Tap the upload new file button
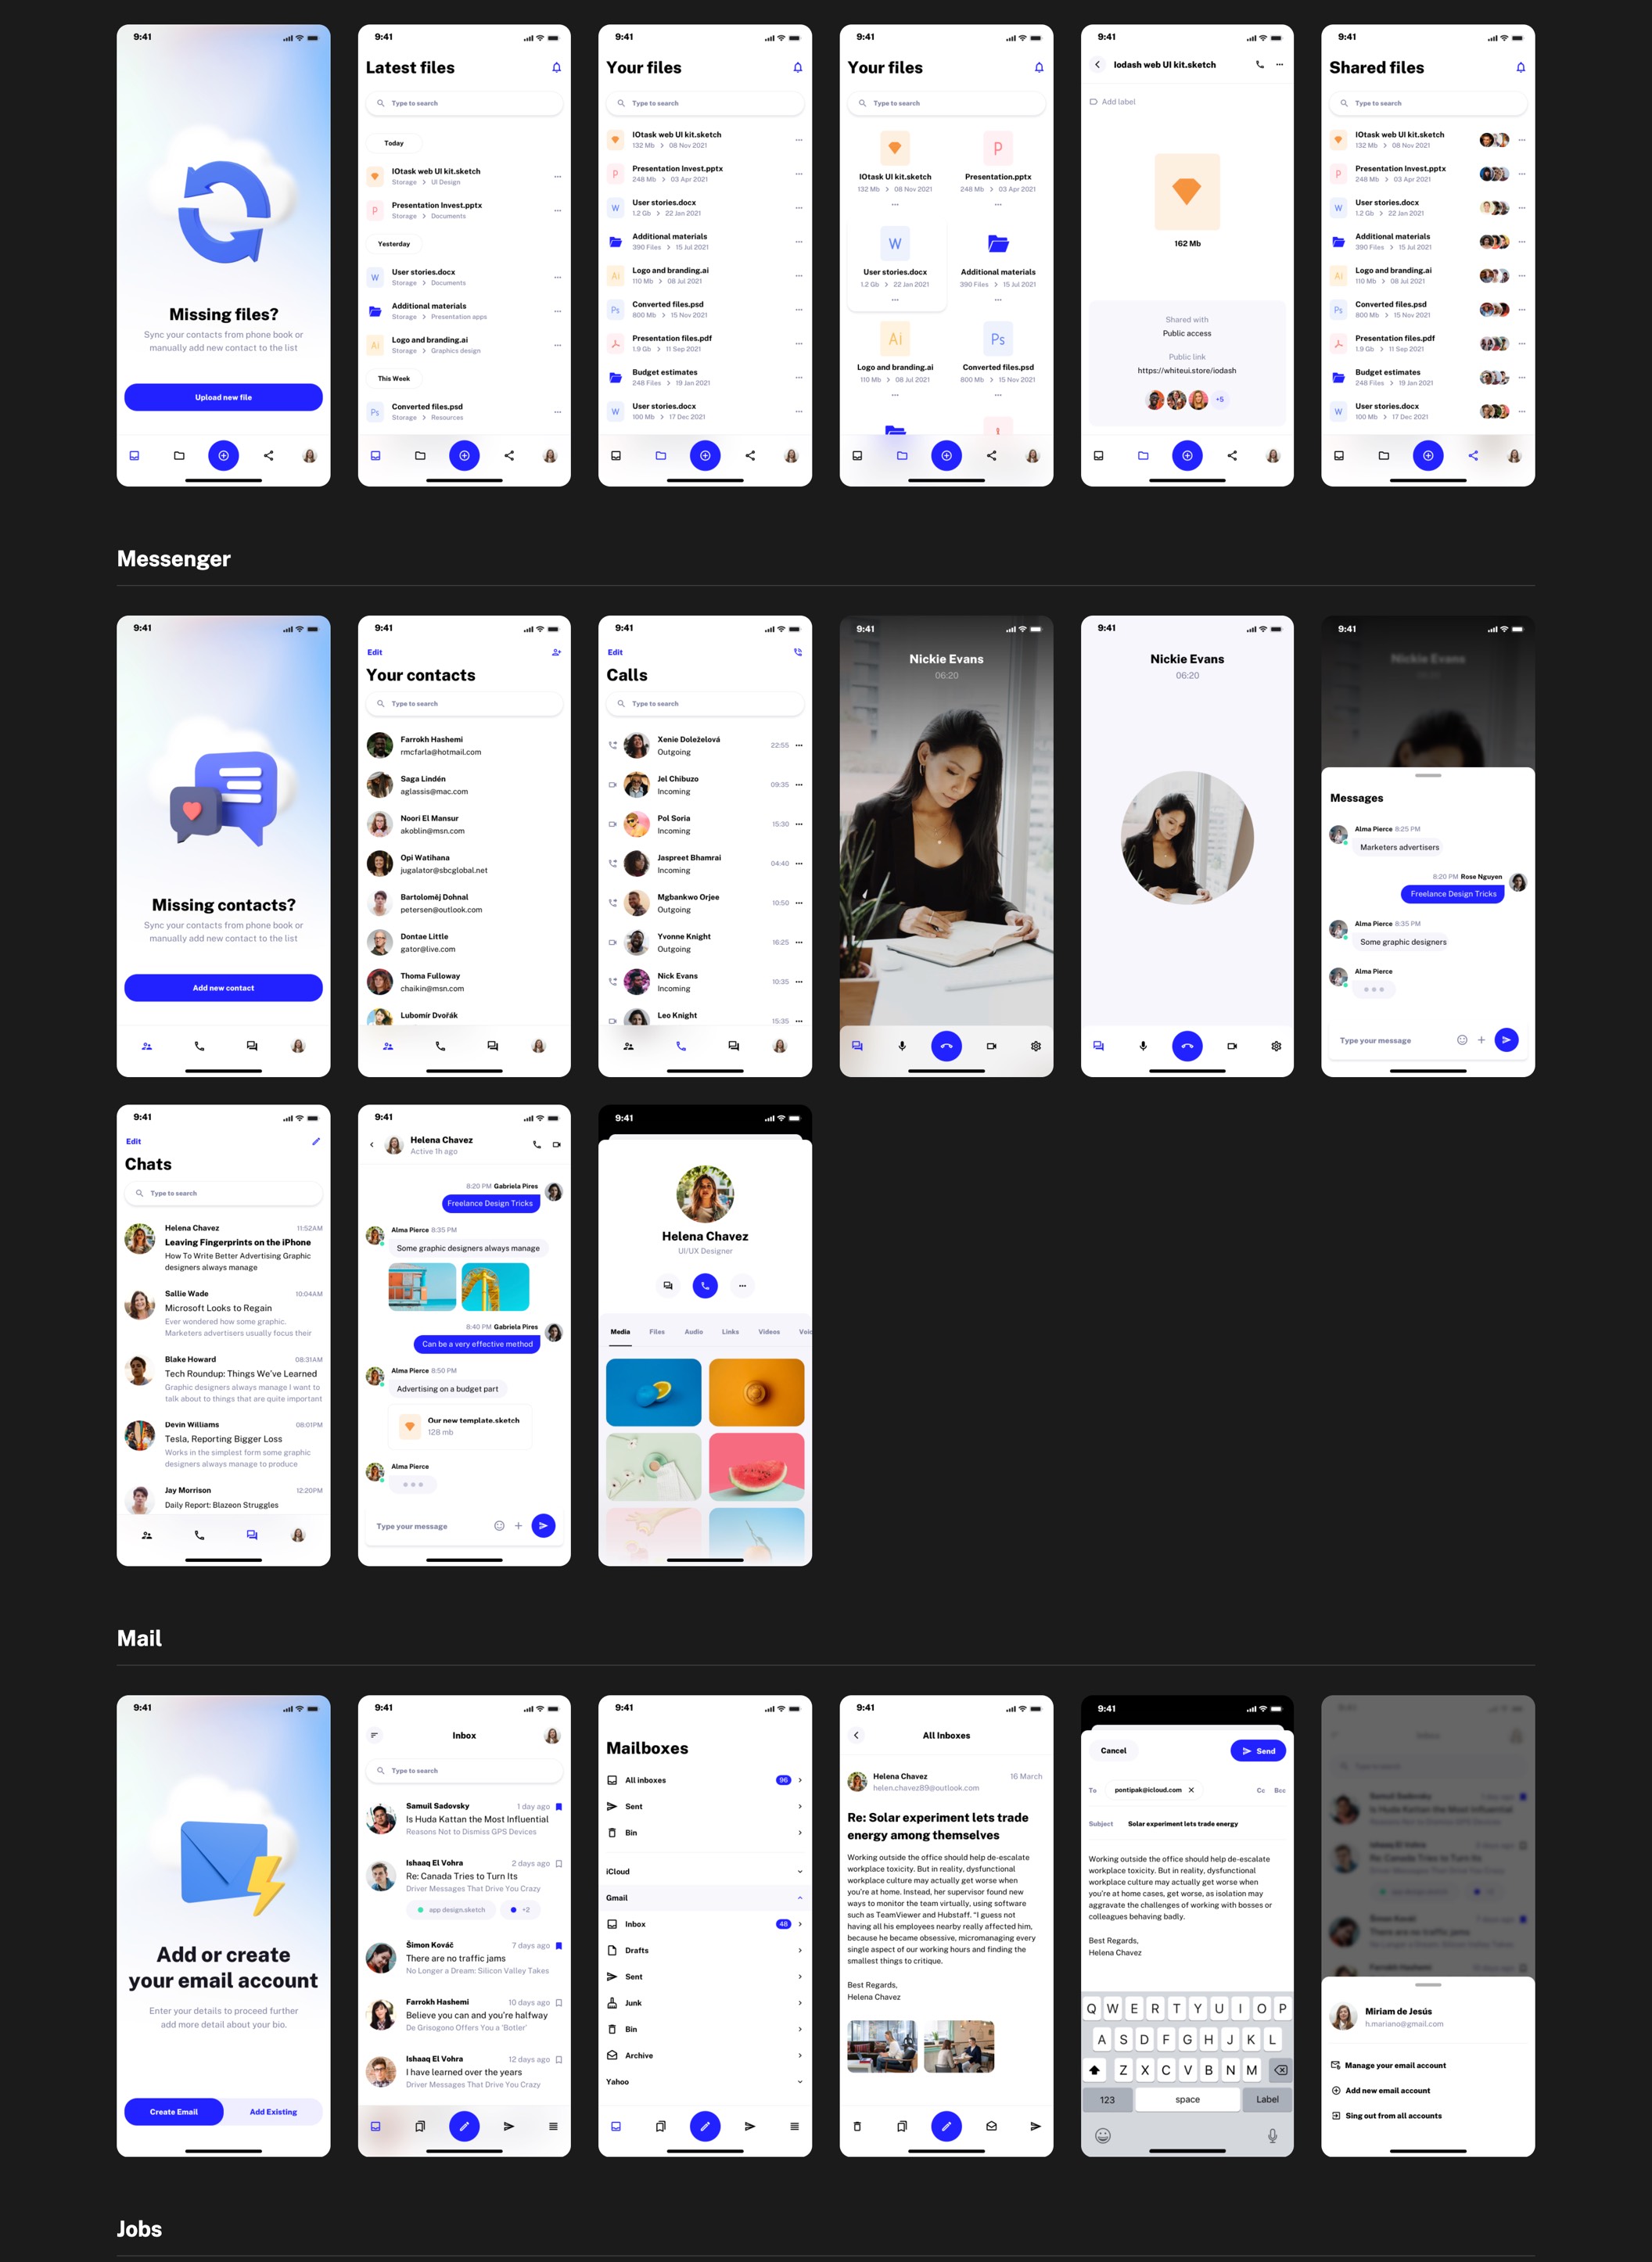1652x2262 pixels. [223, 395]
